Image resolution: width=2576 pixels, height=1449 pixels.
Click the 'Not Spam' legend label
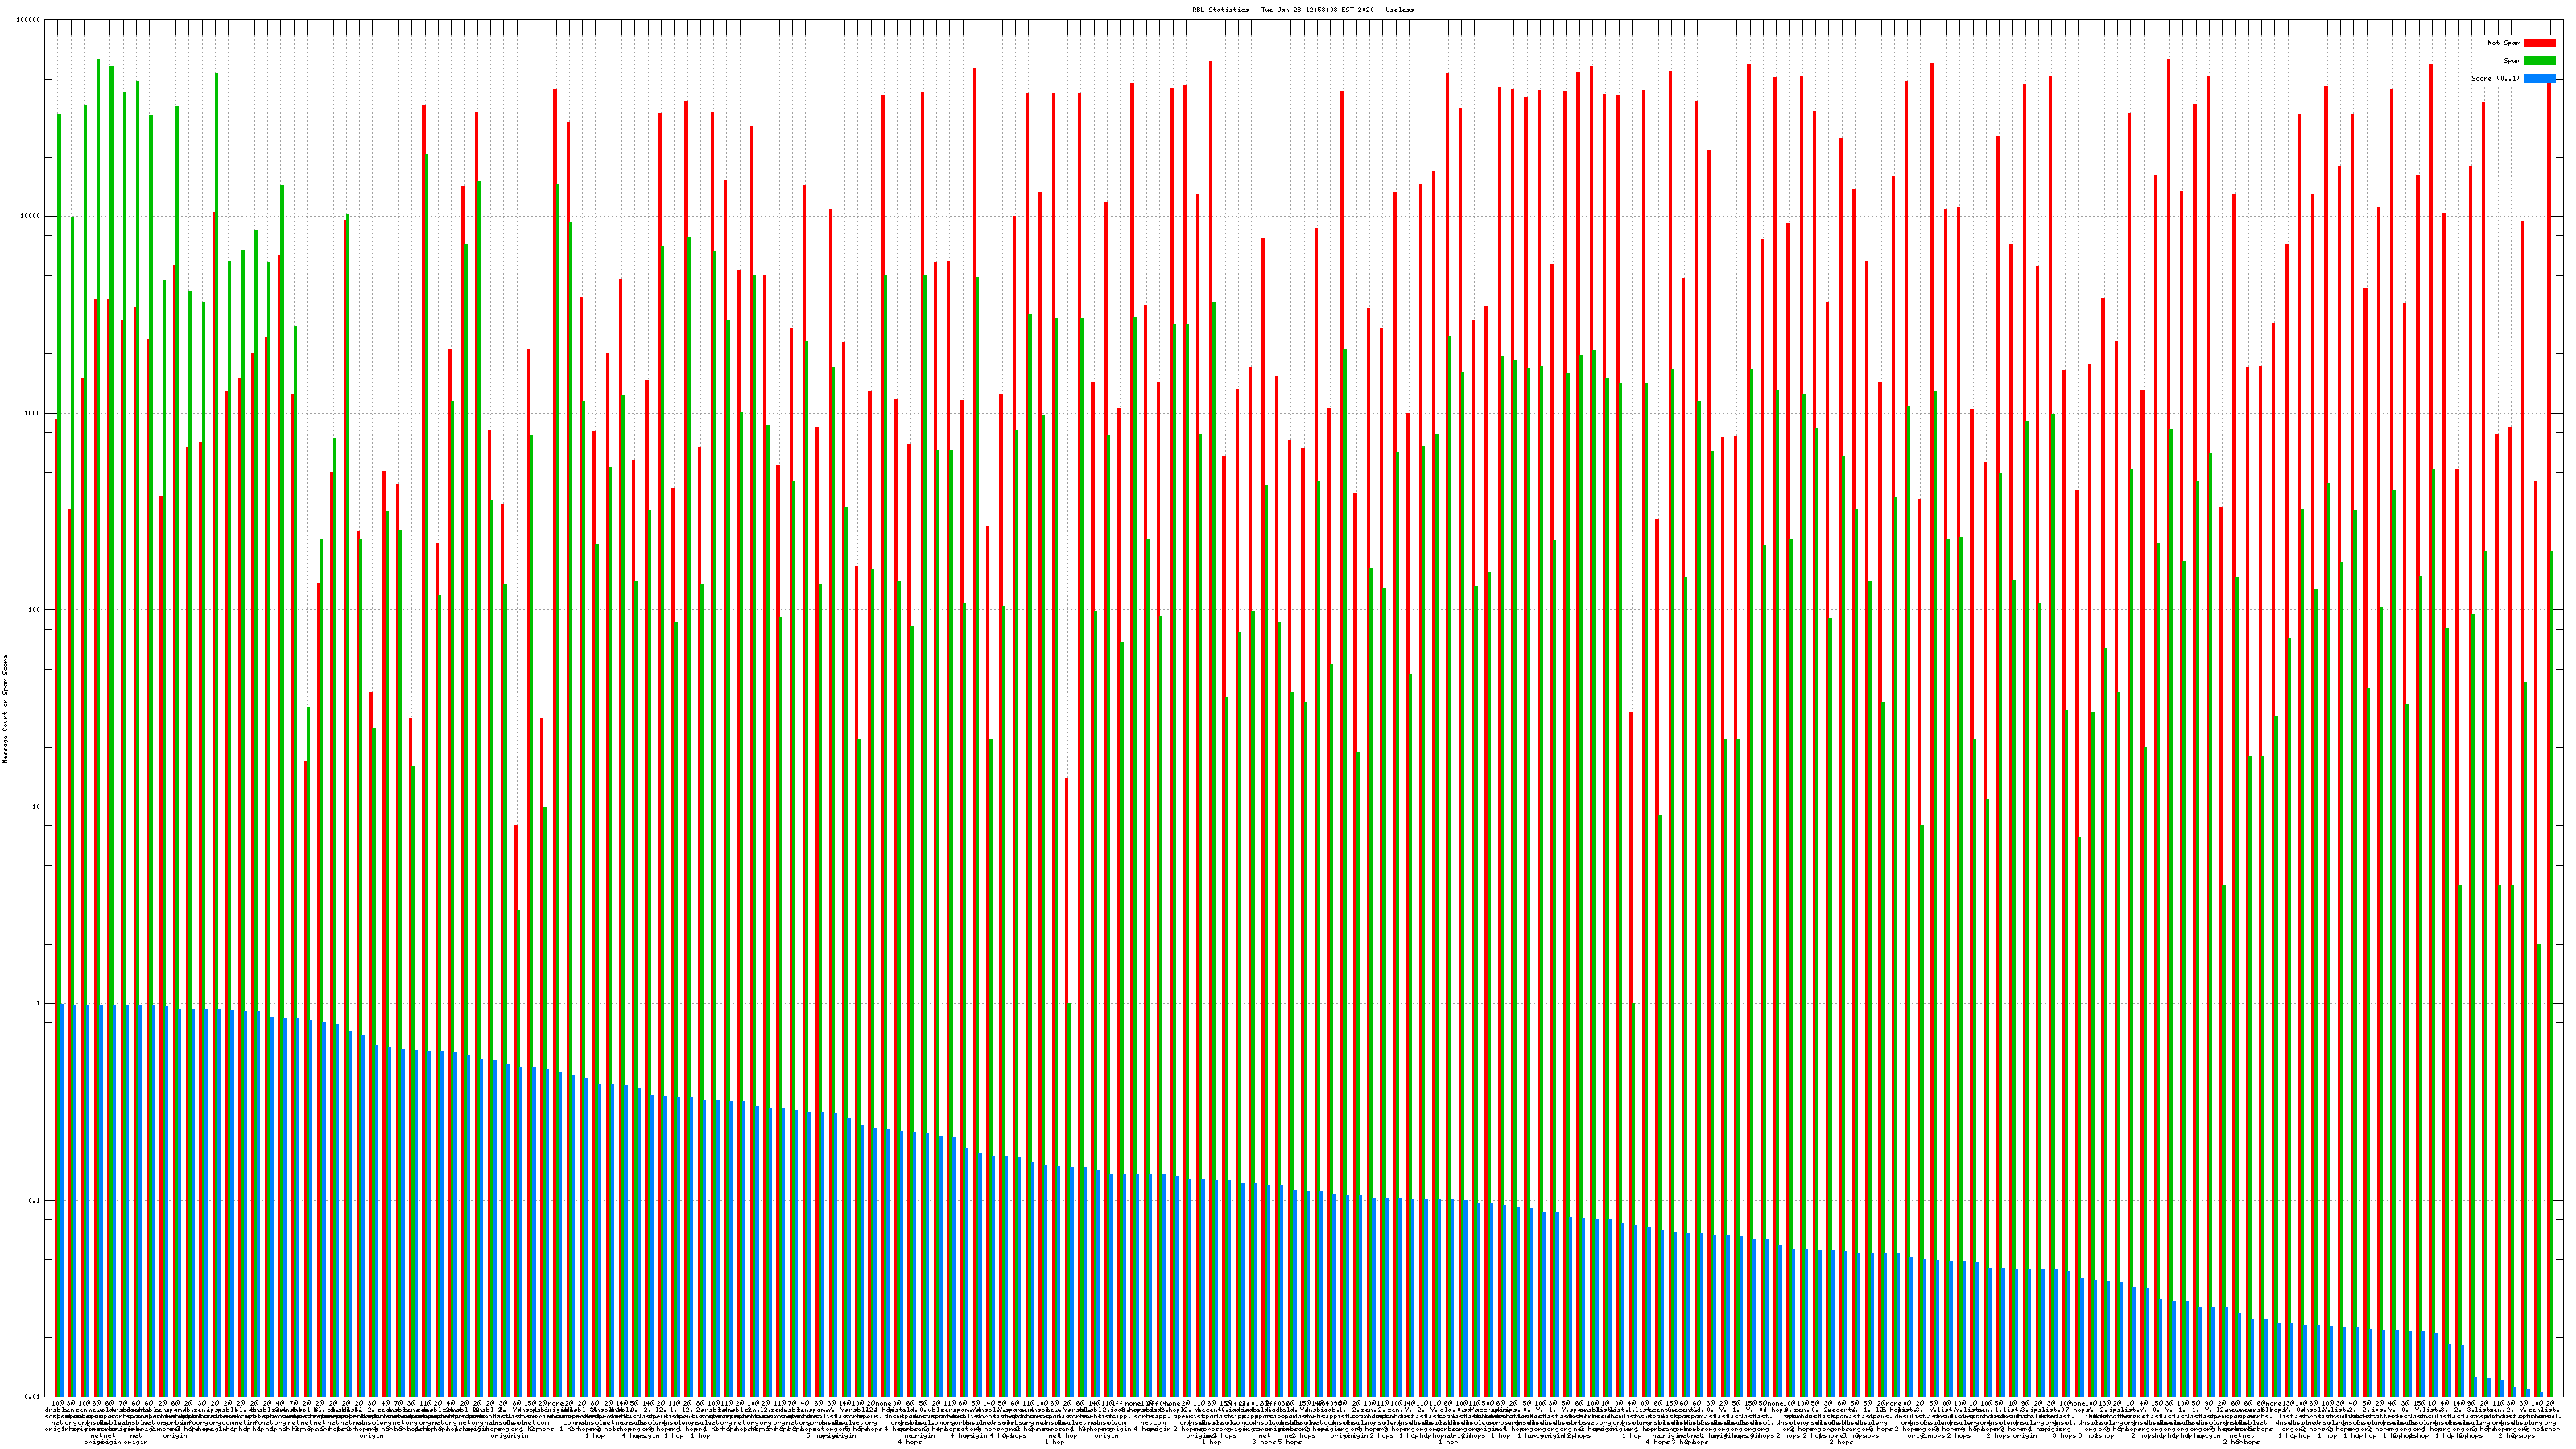[x=2504, y=43]
